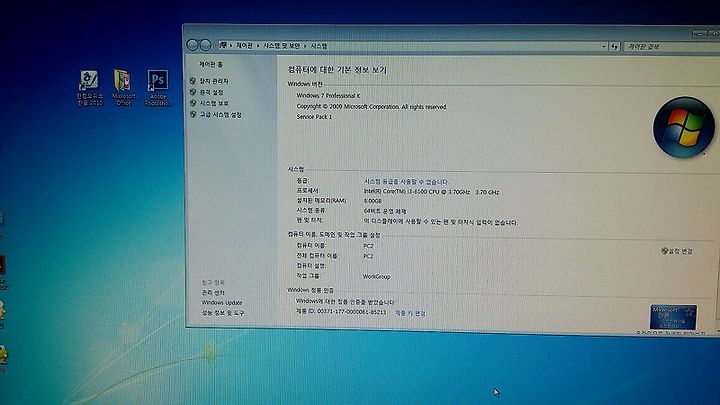Click the Intel Core i3-6100 processor value
Viewport: 720px width, 405px height.
click(x=431, y=191)
